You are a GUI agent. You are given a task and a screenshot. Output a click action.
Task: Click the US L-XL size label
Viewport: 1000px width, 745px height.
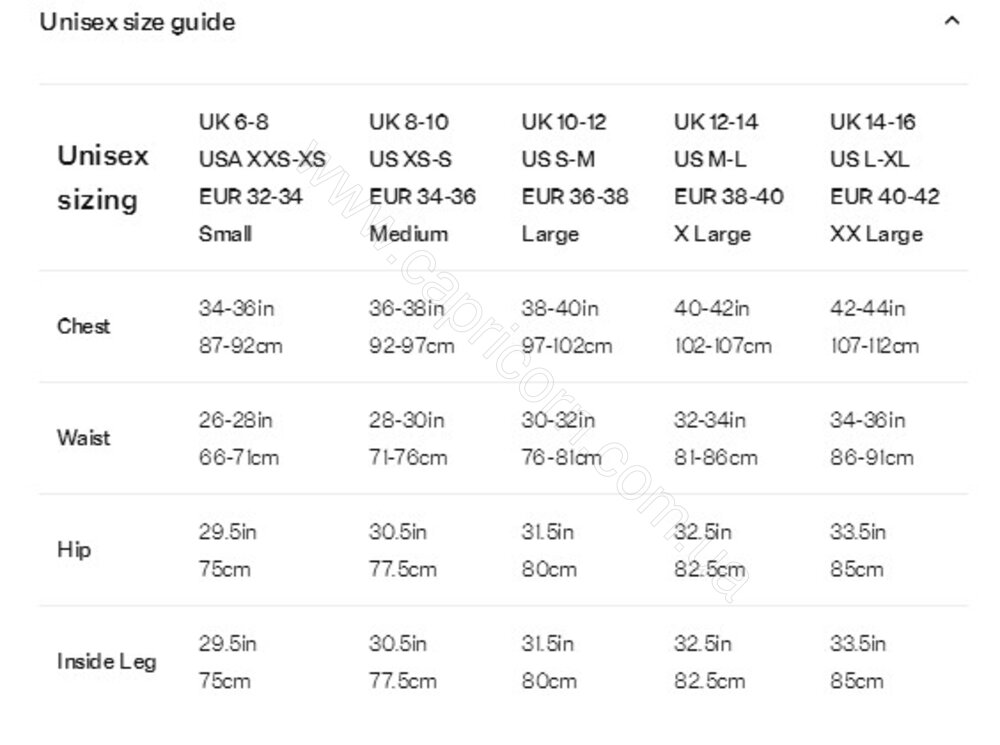click(x=869, y=159)
